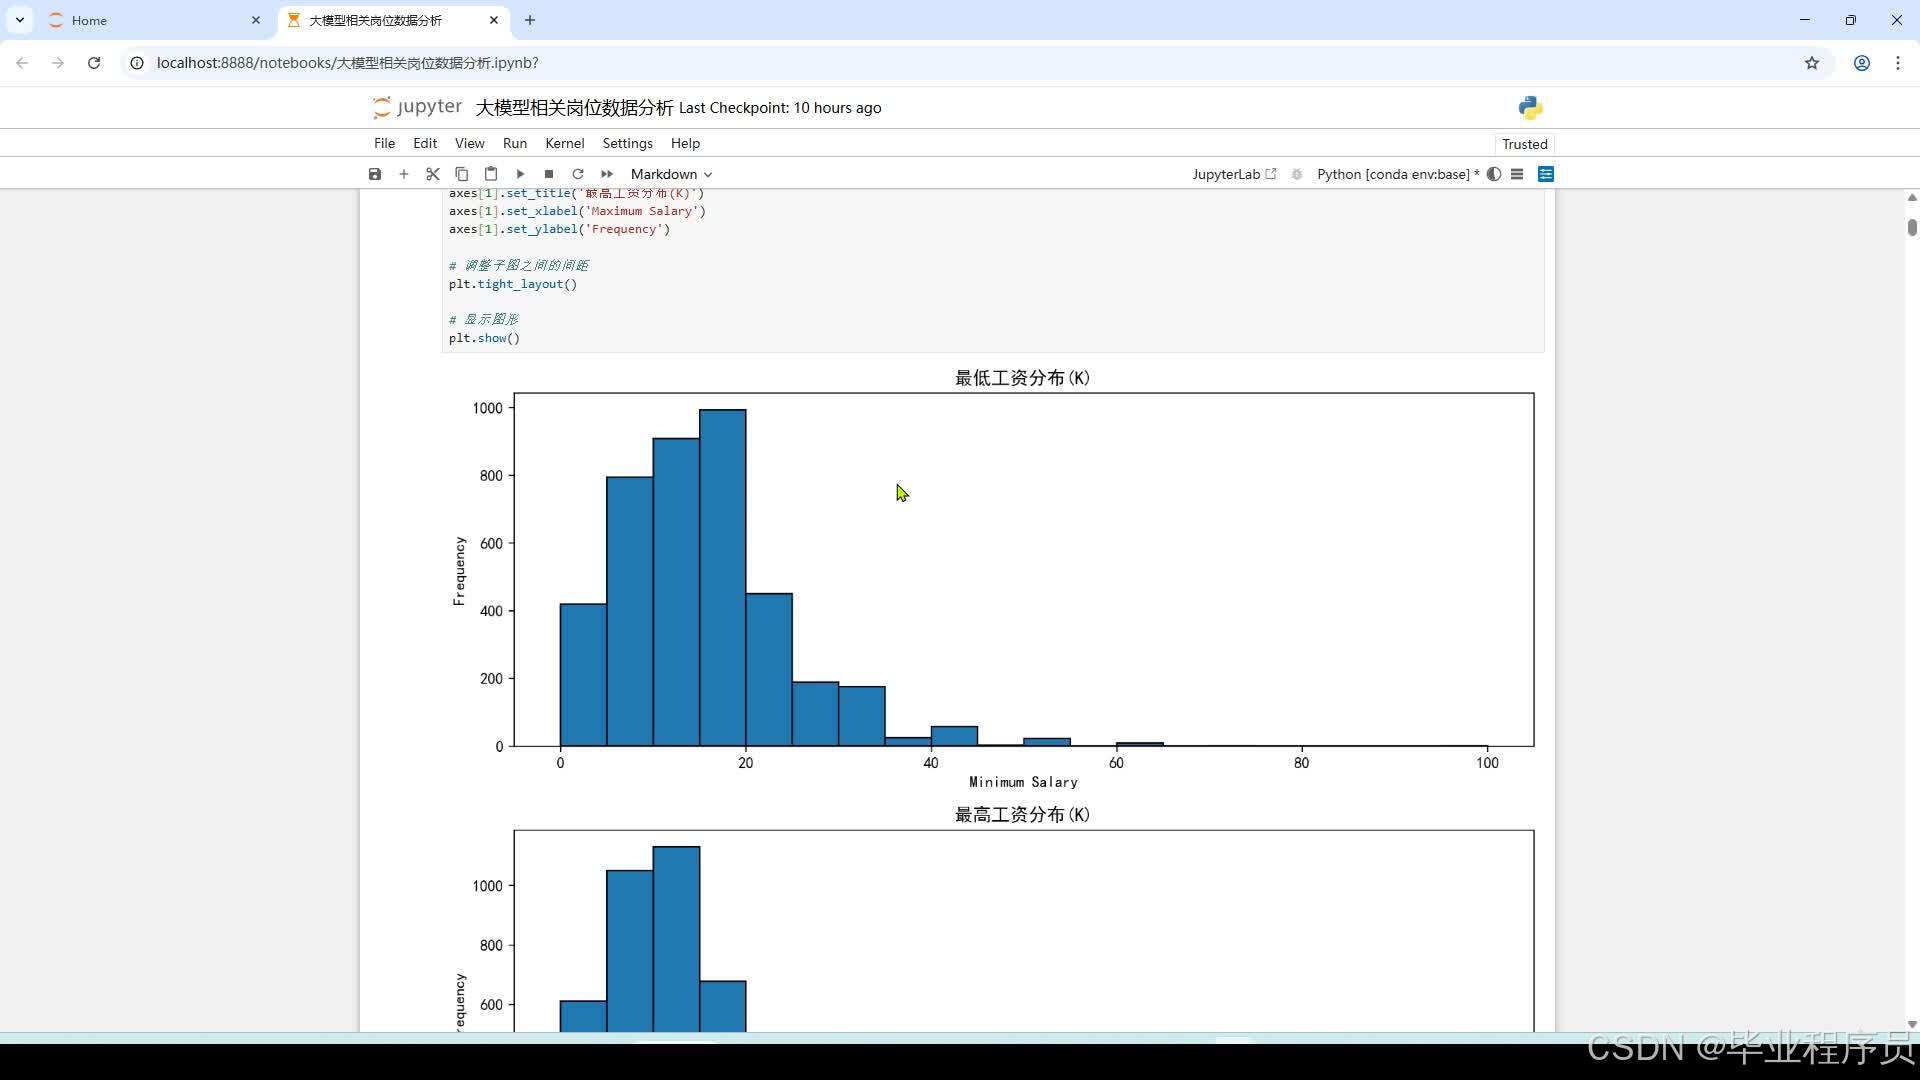Viewport: 1920px width, 1080px height.
Task: Restart kernel and run all cells
Action: point(607,174)
